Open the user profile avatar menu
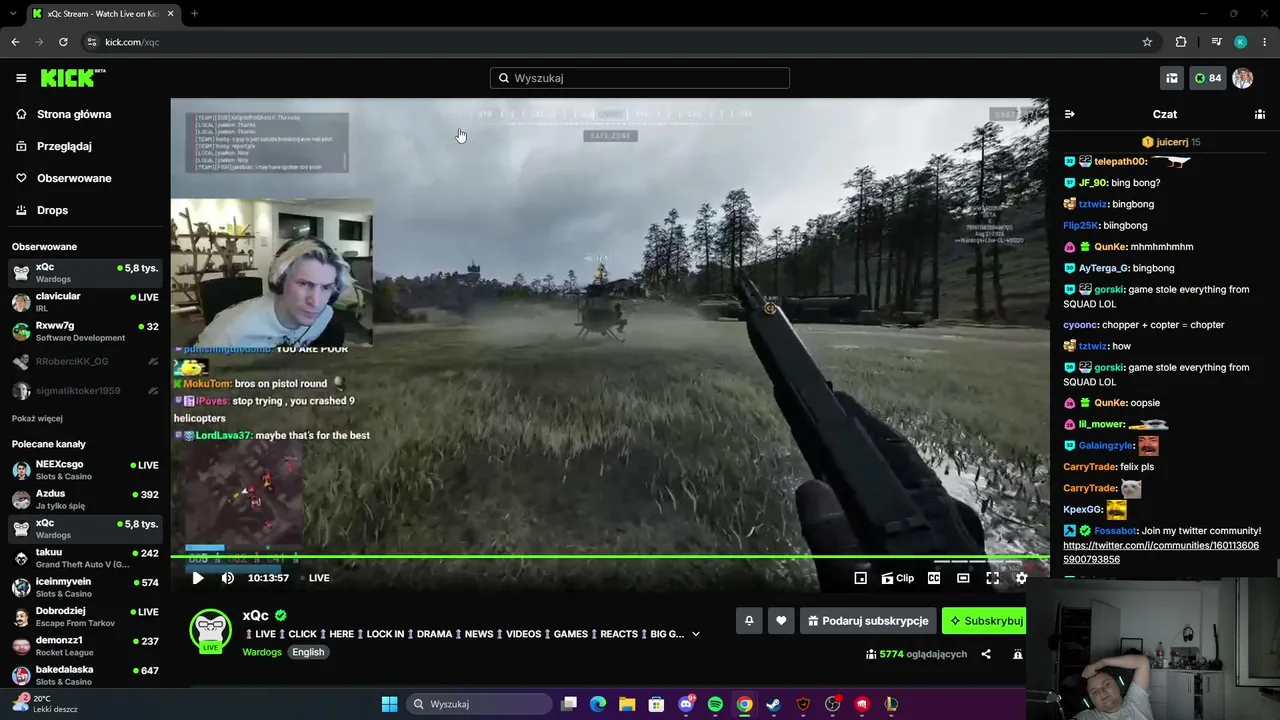The width and height of the screenshot is (1280, 720). [x=1243, y=78]
